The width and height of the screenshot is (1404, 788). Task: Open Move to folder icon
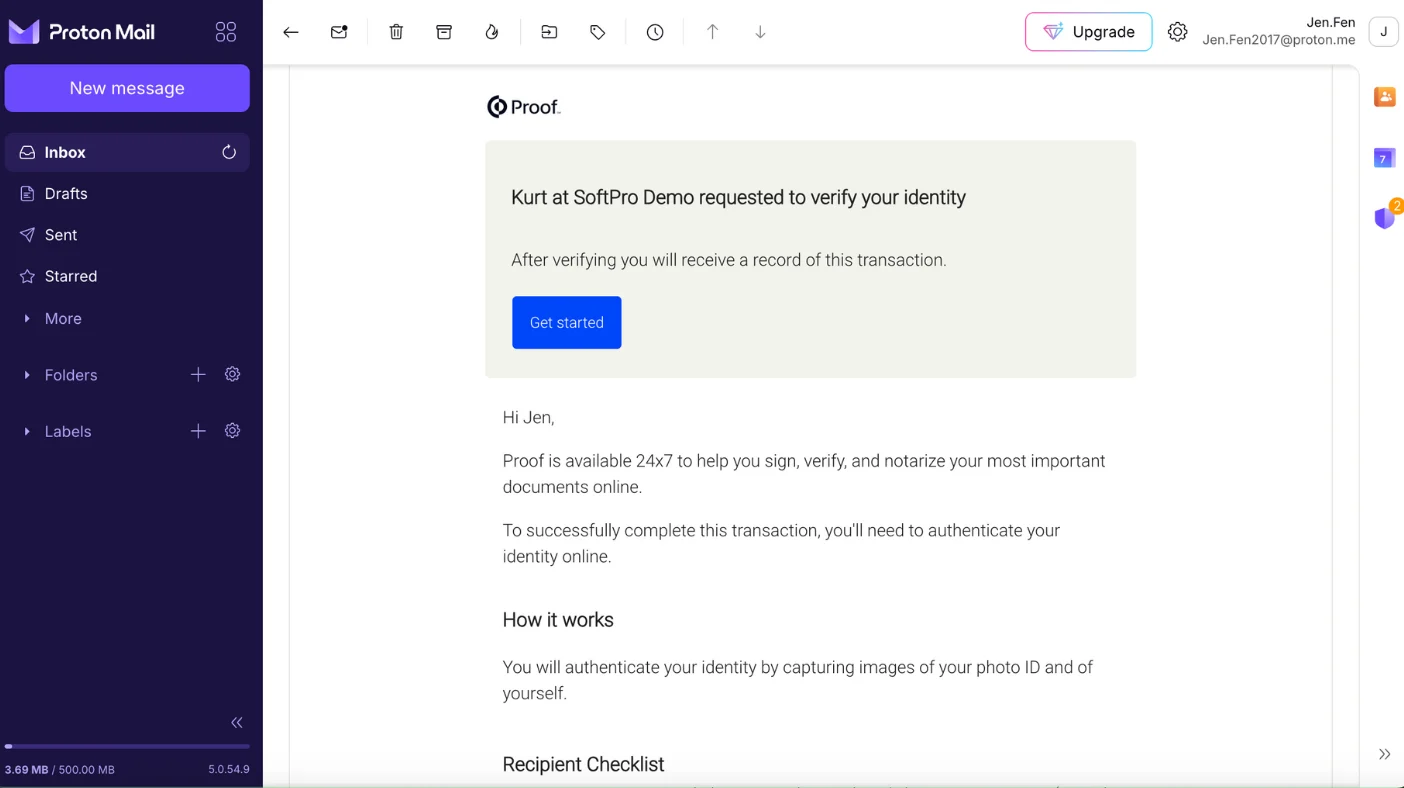pyautogui.click(x=549, y=32)
